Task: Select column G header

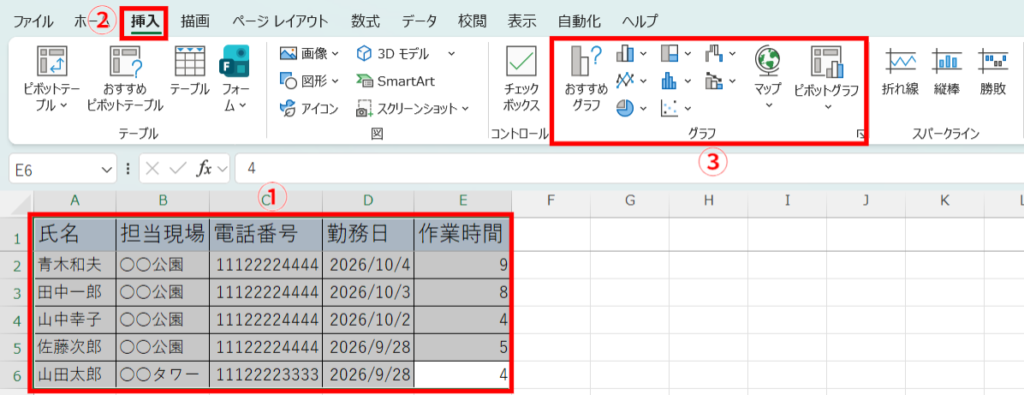Action: 630,200
